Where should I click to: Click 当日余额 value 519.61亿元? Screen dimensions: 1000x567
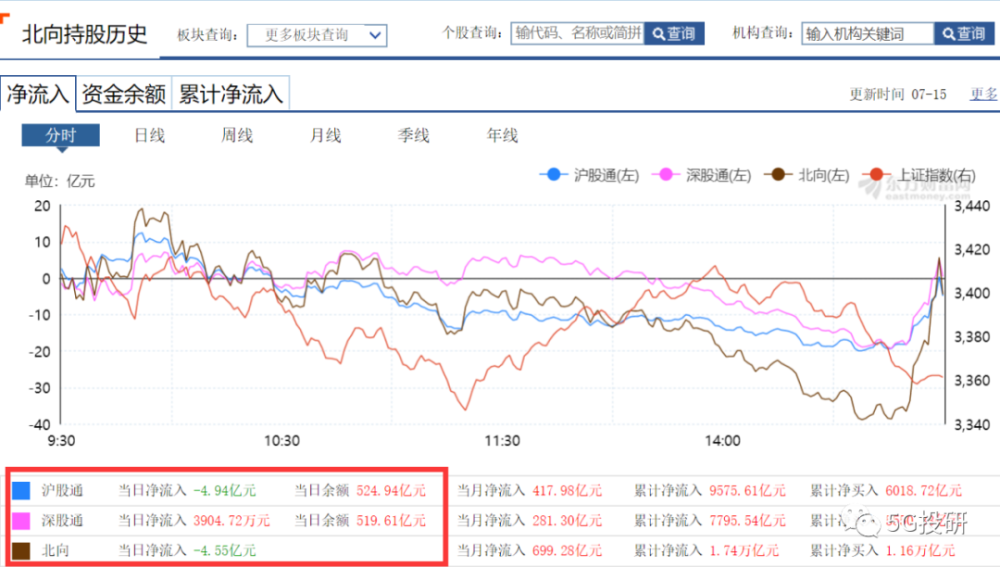point(391,520)
